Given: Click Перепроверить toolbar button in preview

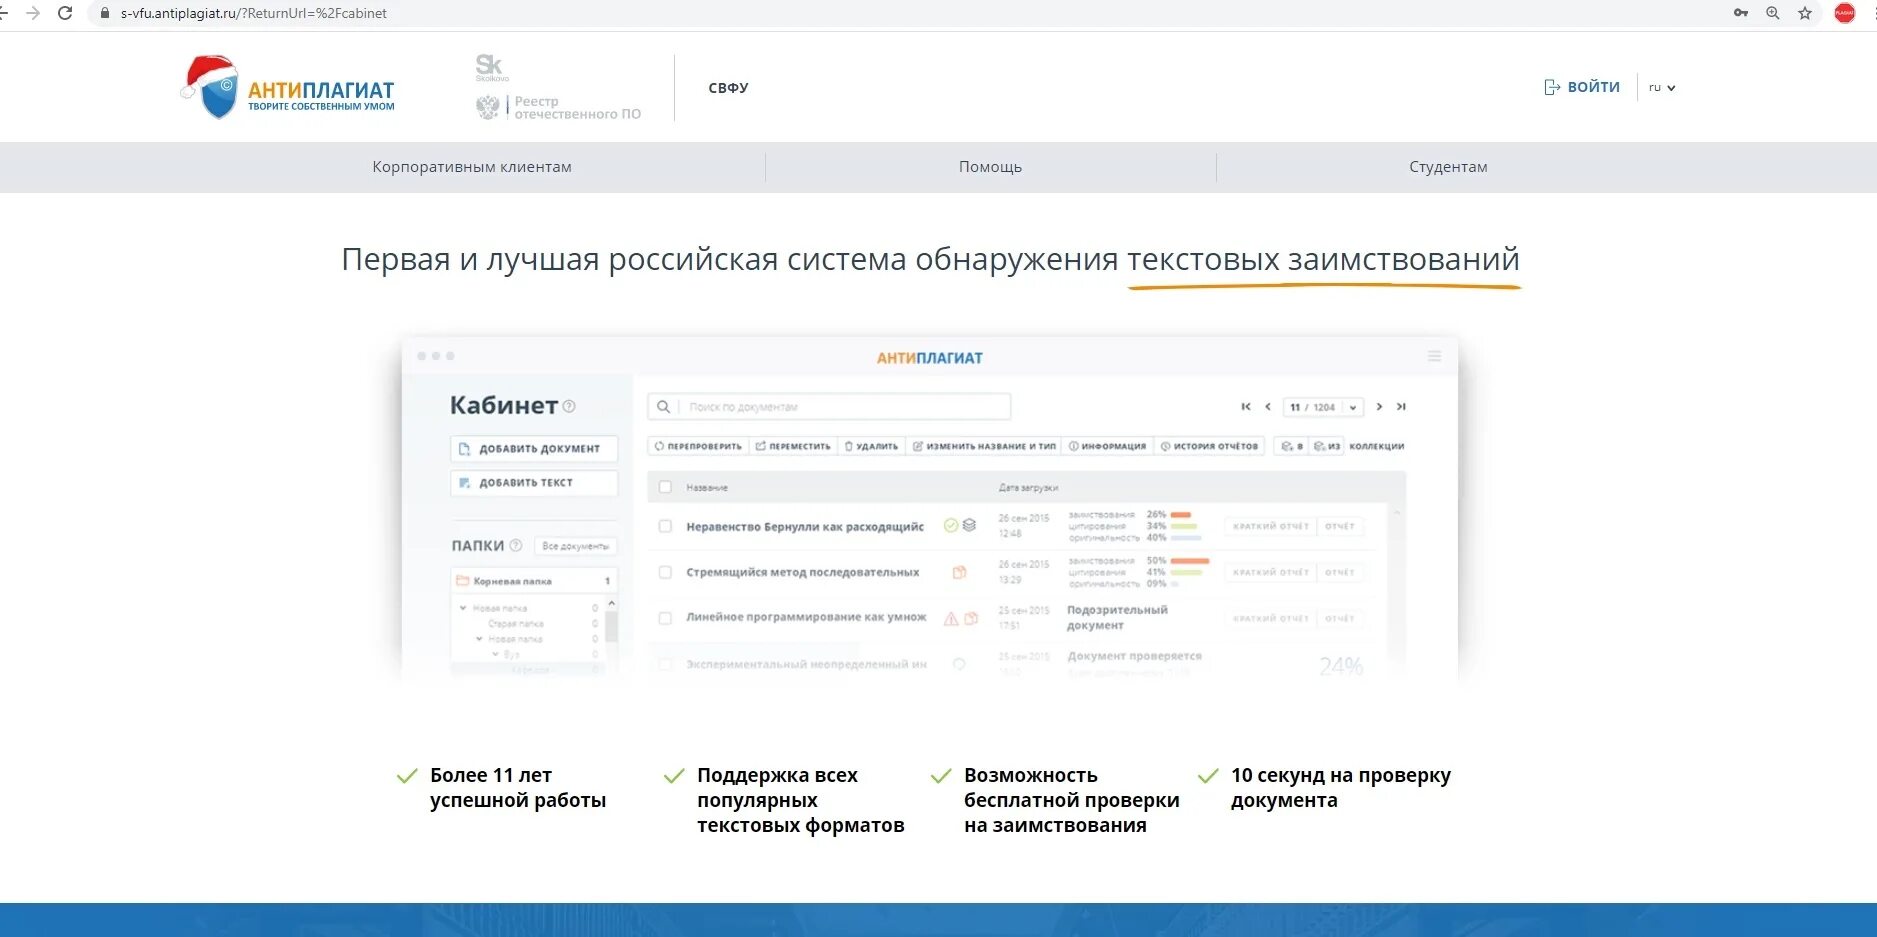Looking at the screenshot, I should click(698, 446).
